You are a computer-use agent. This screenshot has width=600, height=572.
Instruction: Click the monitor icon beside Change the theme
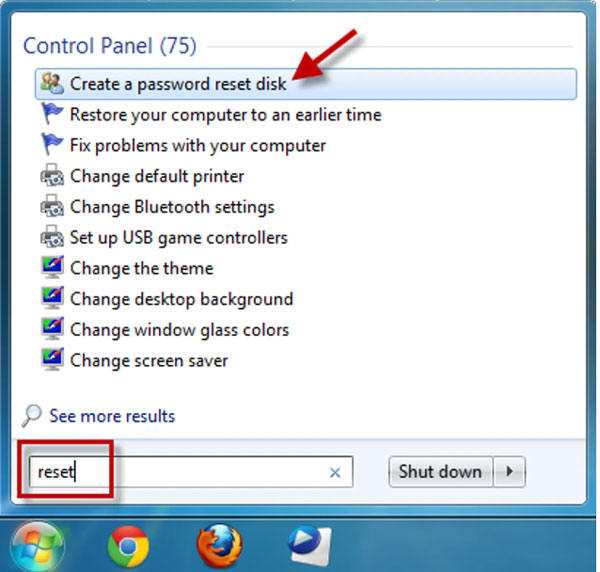pos(52,267)
